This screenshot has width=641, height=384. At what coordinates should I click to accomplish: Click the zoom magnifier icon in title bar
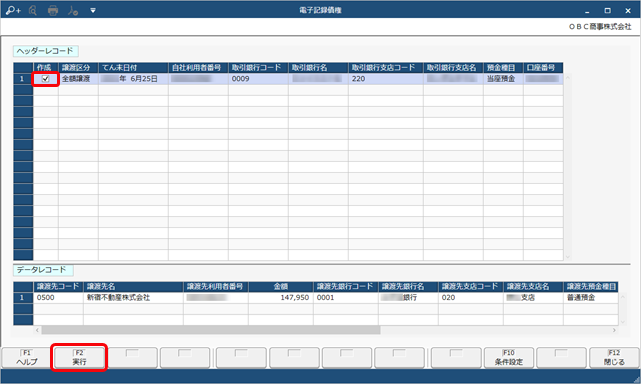13,10
